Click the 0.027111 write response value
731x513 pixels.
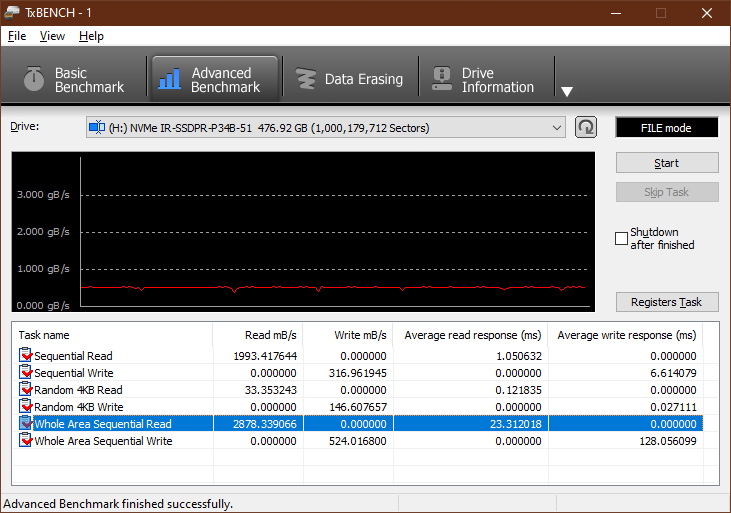click(673, 407)
